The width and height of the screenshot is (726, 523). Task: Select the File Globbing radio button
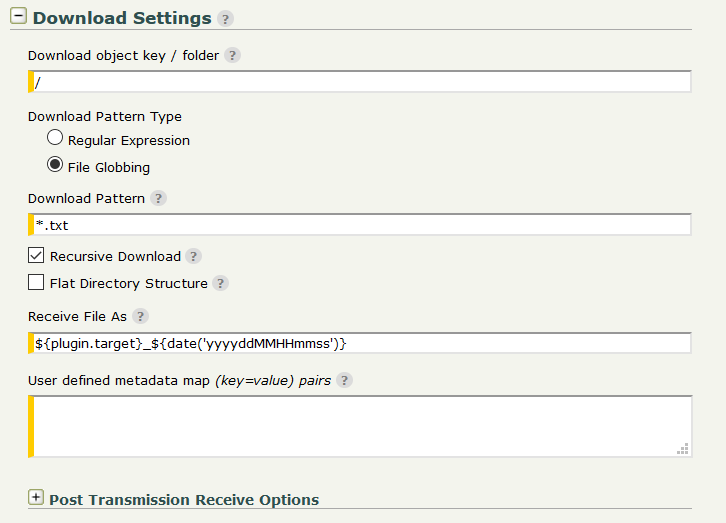[55, 165]
